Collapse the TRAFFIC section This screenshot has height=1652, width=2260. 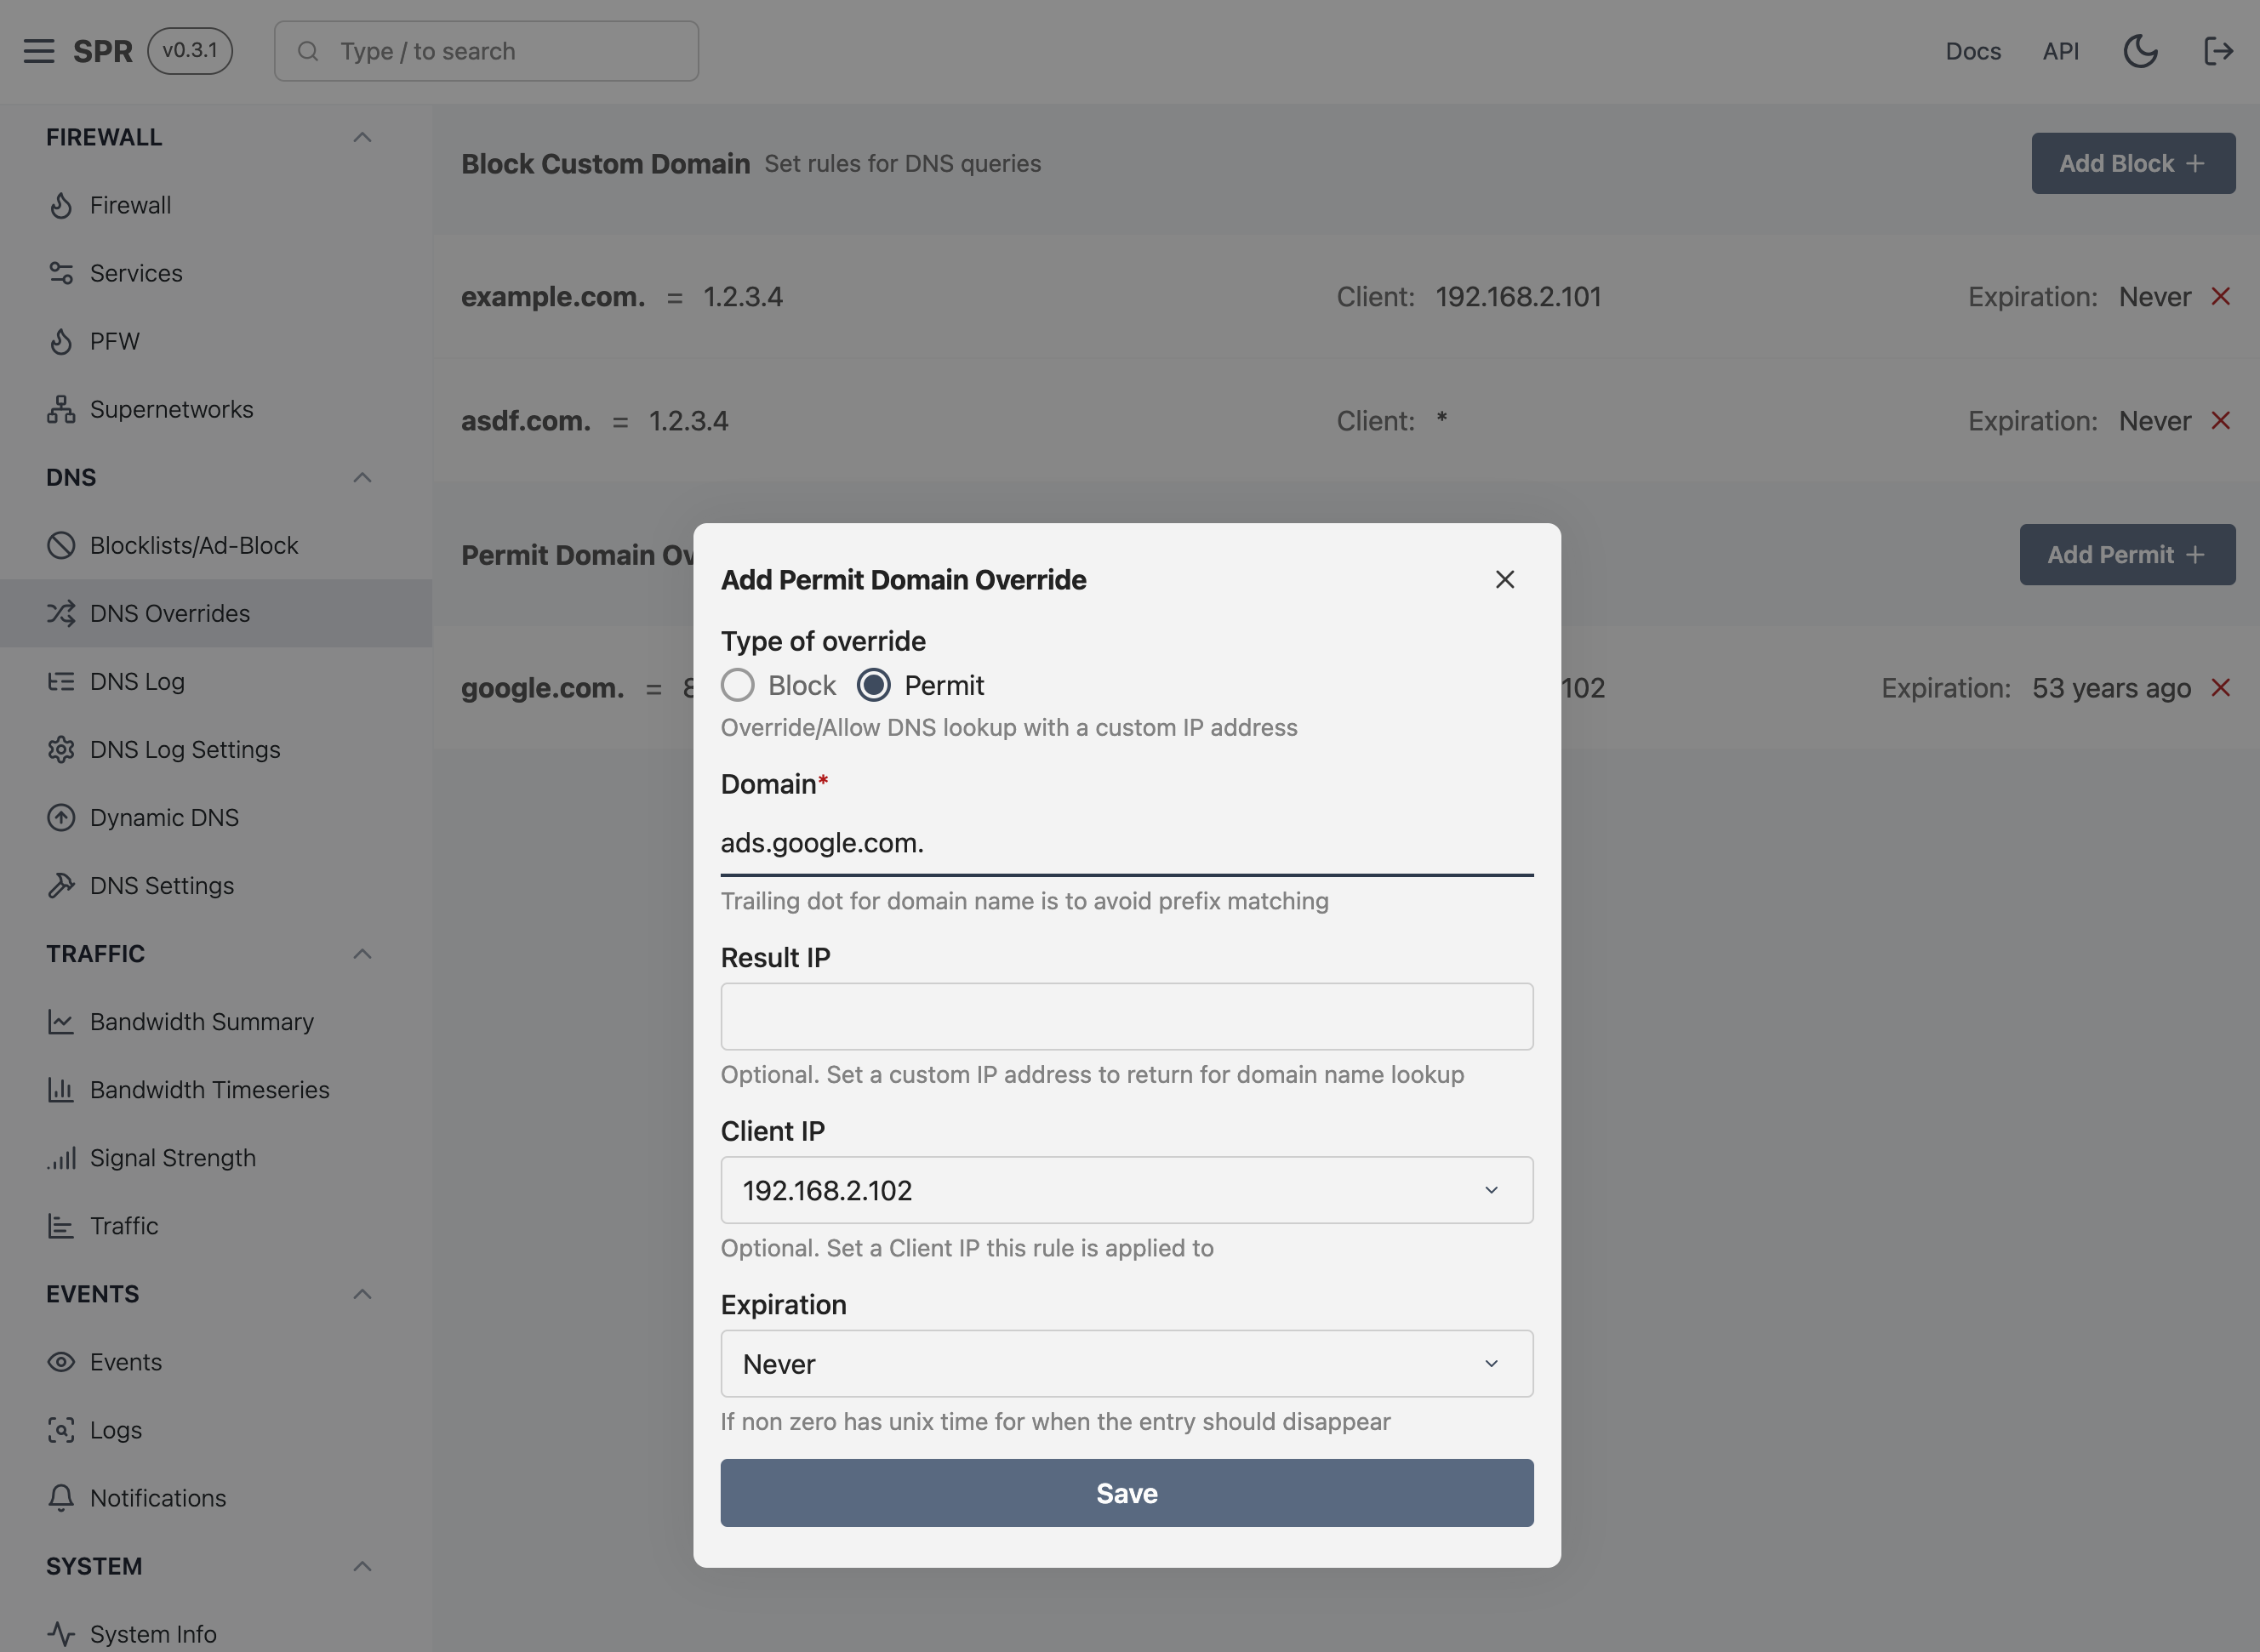pos(362,953)
